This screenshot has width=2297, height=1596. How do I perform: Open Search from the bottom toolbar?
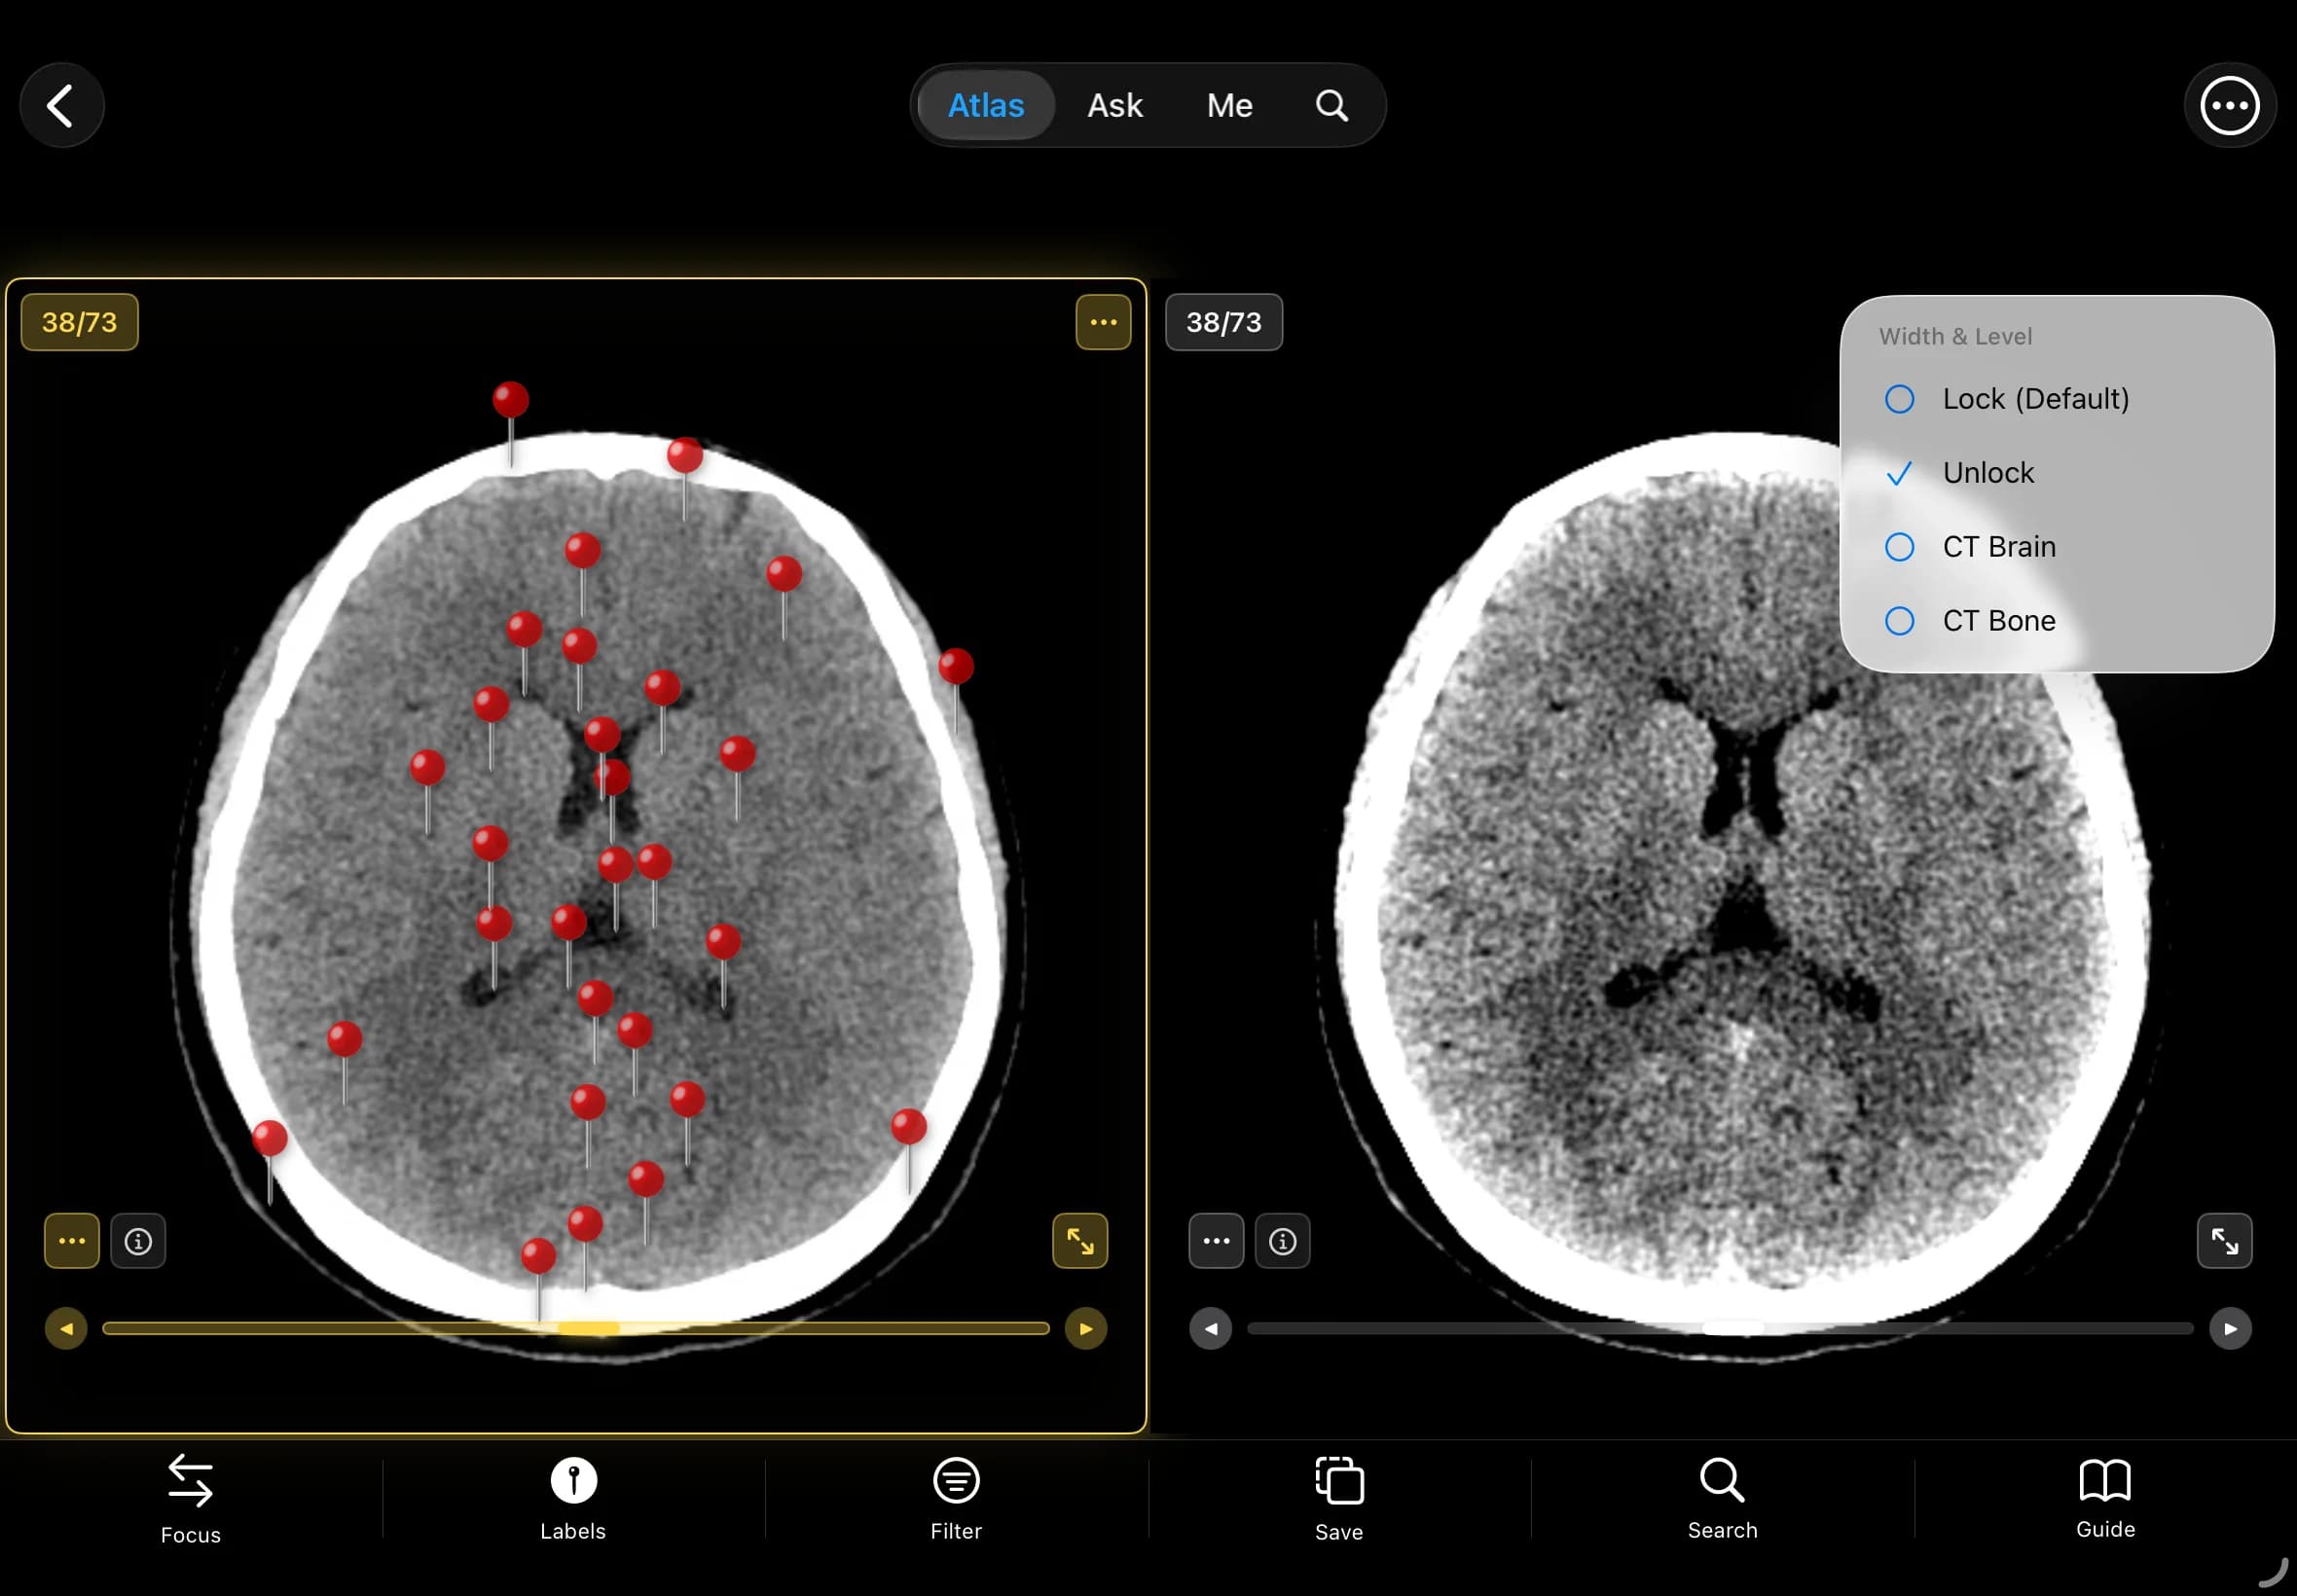tap(1721, 1497)
